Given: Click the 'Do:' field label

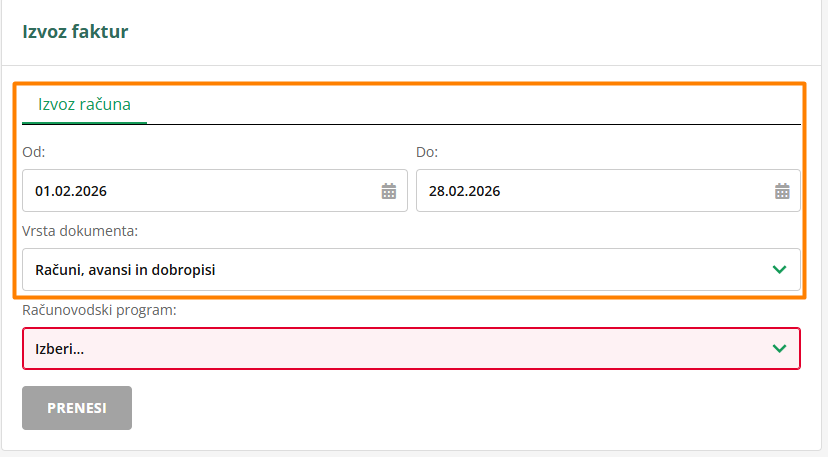Looking at the screenshot, I should click(x=427, y=152).
